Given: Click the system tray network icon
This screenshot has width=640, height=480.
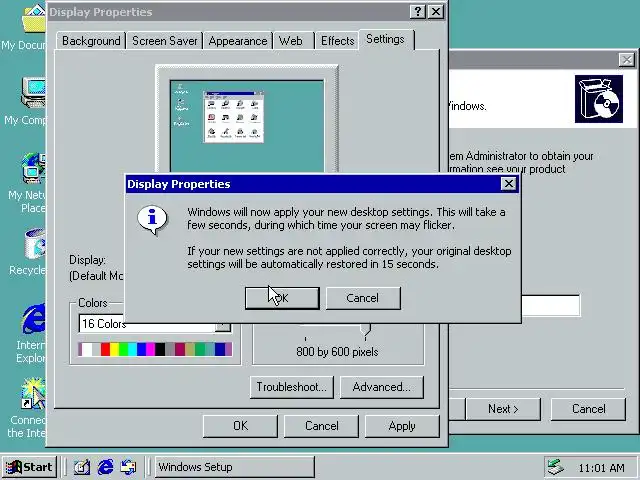Looking at the screenshot, I should 556,467.
